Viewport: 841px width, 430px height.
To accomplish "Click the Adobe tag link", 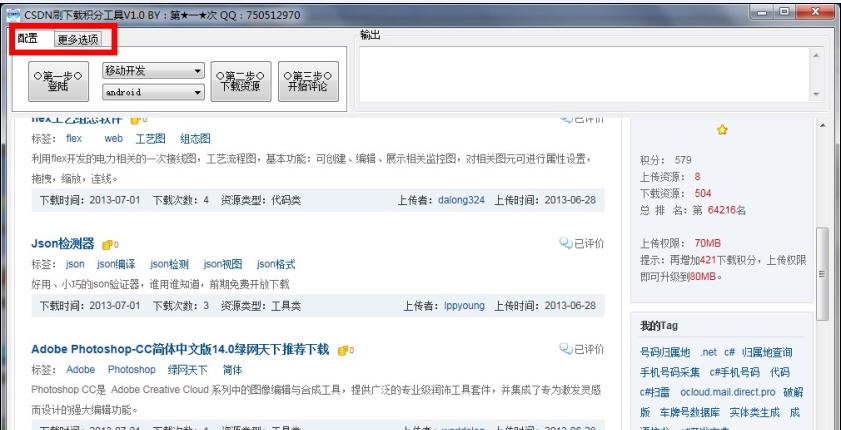I will tap(80, 370).
